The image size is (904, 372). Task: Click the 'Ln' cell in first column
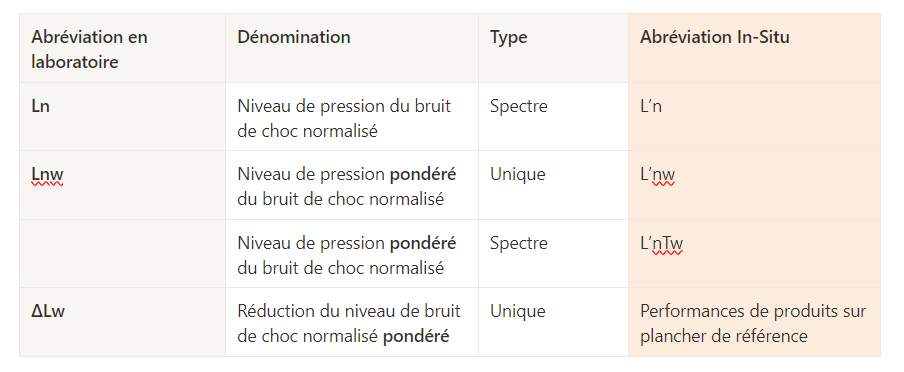(x=122, y=117)
